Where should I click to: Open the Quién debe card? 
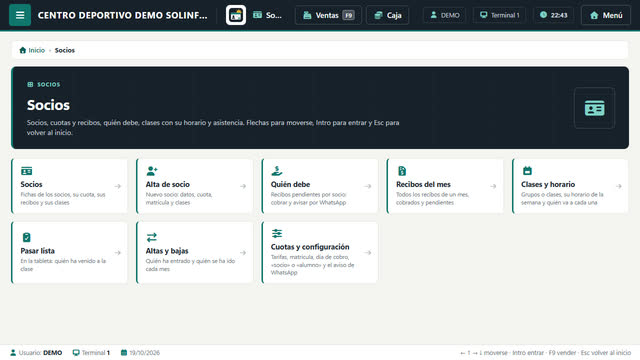coord(320,186)
